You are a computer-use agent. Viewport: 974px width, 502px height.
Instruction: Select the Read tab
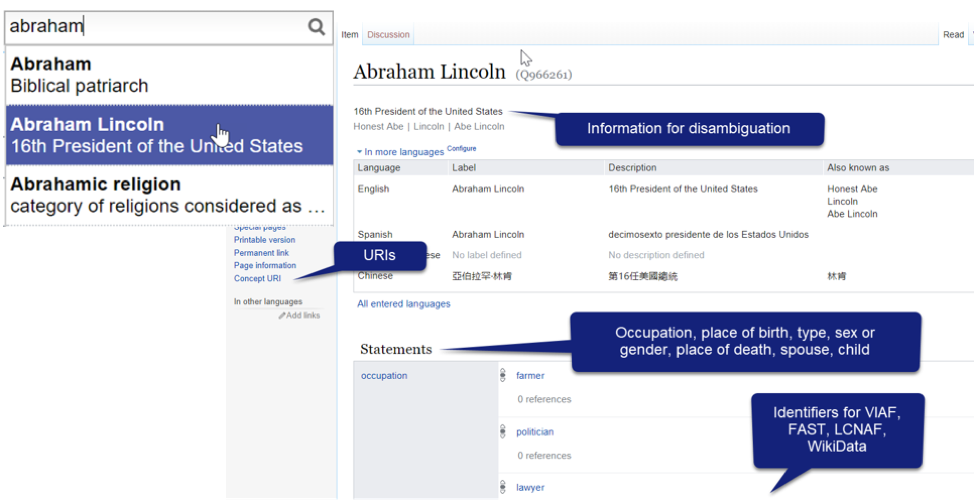[954, 35]
